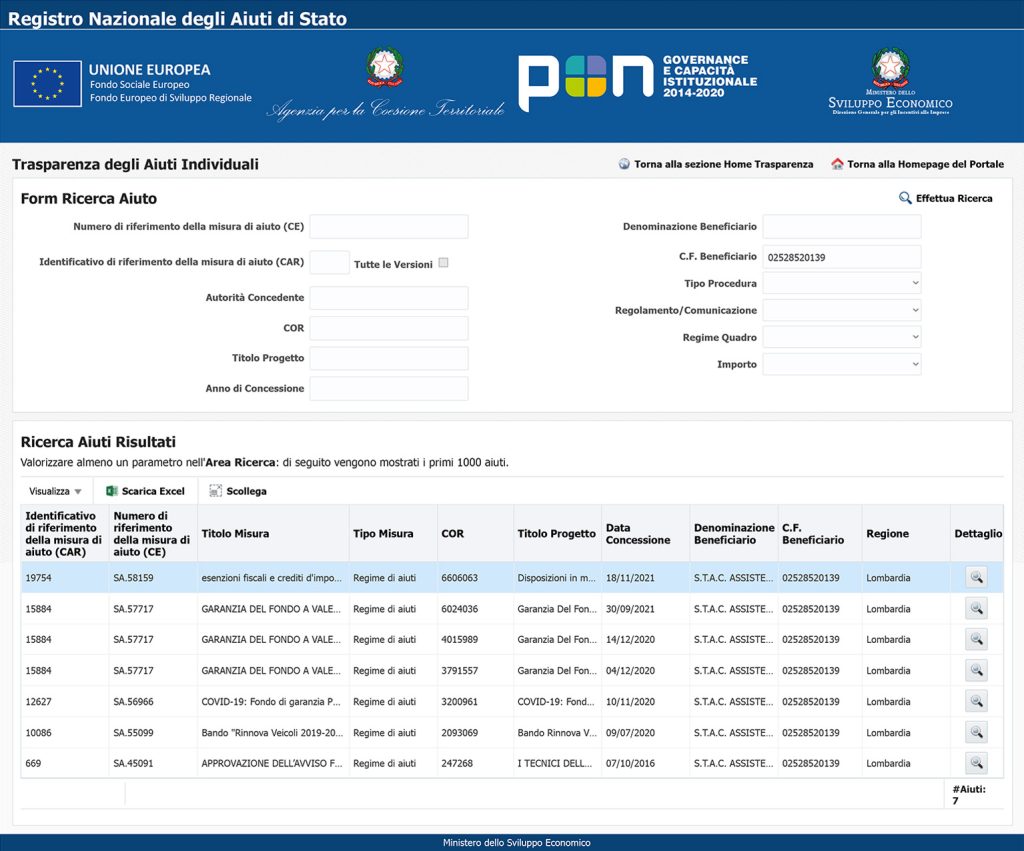Click the Scollega detach icon
This screenshot has height=851, width=1024.
point(216,491)
